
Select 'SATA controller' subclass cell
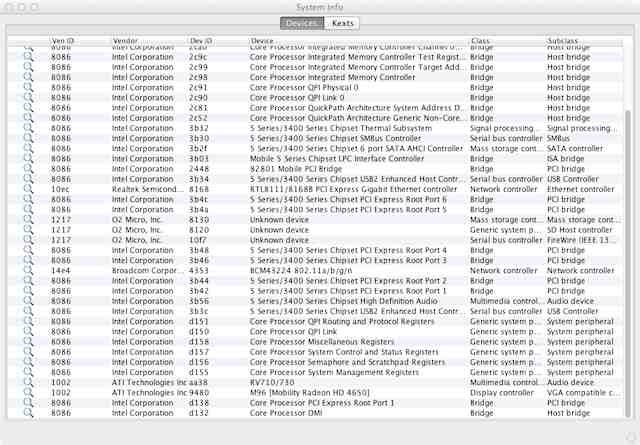click(575, 149)
